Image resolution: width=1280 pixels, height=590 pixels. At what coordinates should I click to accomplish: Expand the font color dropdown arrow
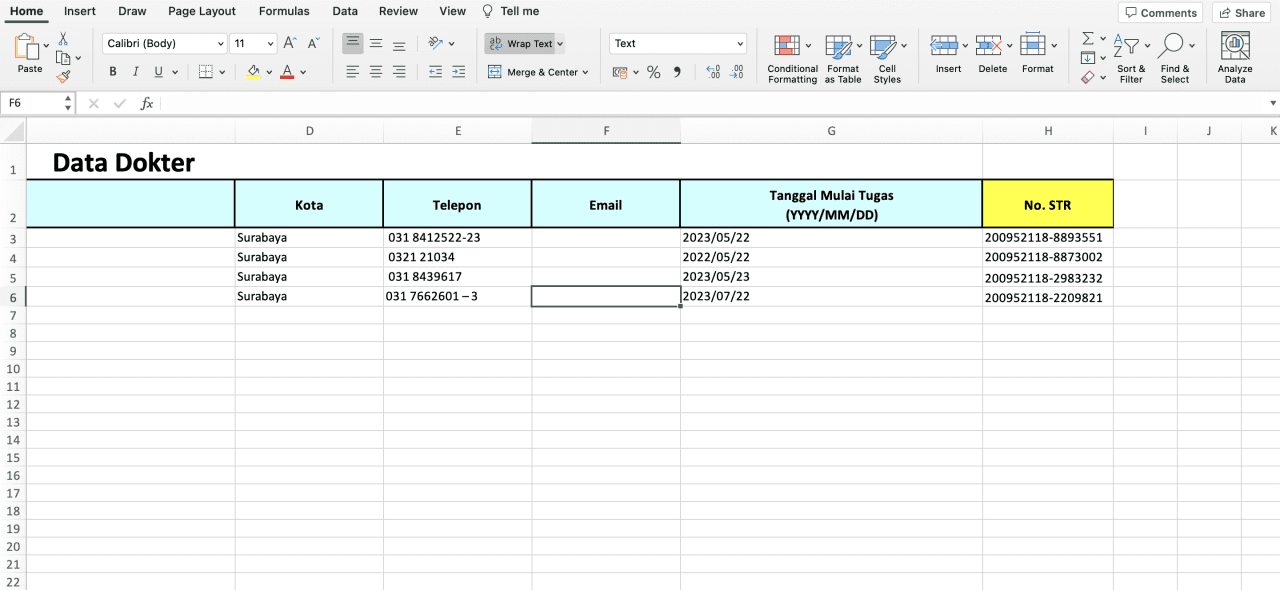(303, 72)
